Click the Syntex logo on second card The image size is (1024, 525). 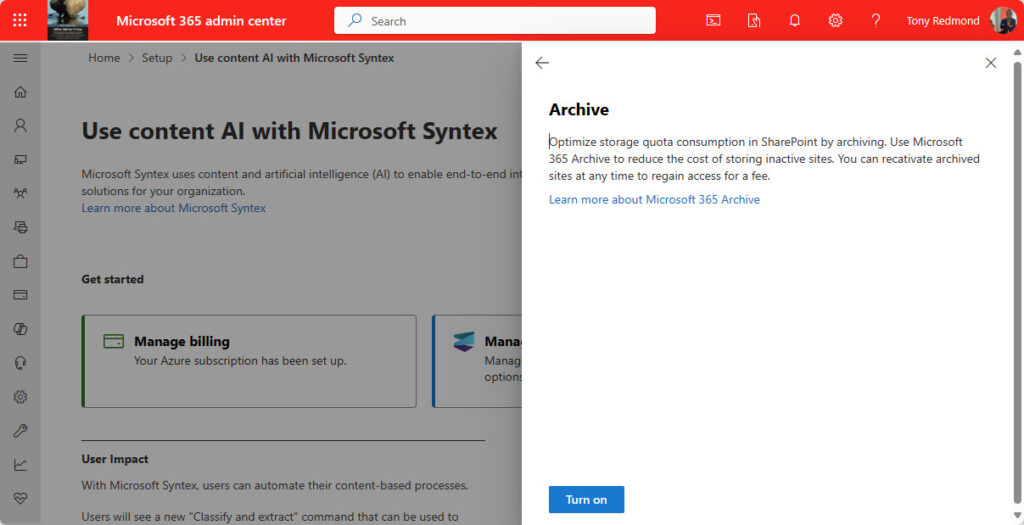(464, 342)
